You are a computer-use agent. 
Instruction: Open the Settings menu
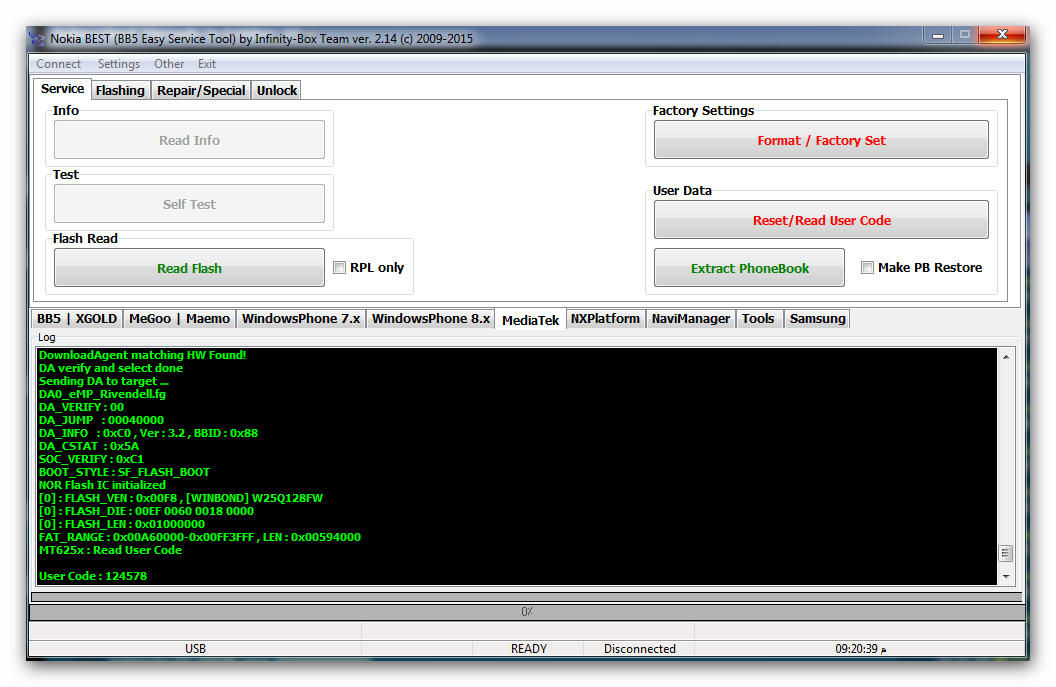(x=119, y=64)
